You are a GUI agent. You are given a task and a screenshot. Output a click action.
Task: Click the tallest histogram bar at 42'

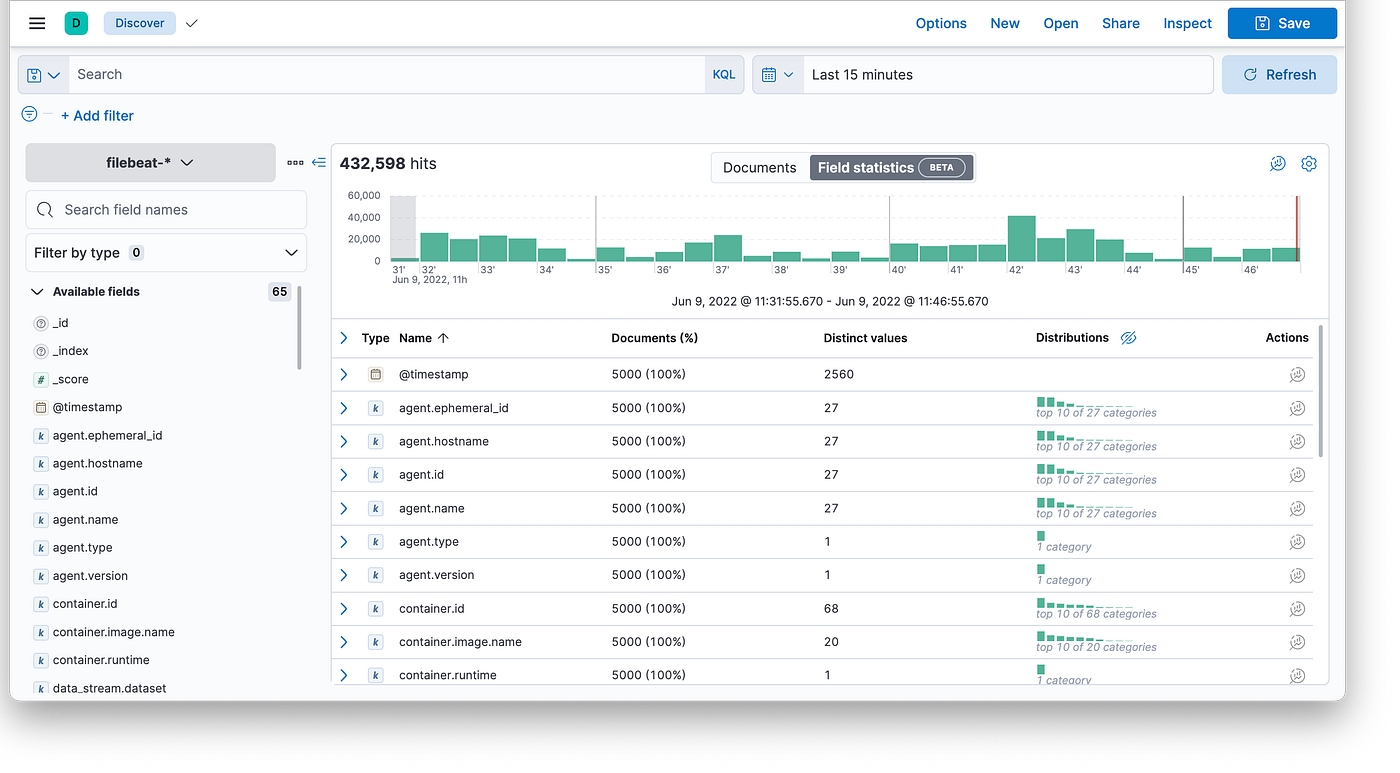pos(1021,239)
